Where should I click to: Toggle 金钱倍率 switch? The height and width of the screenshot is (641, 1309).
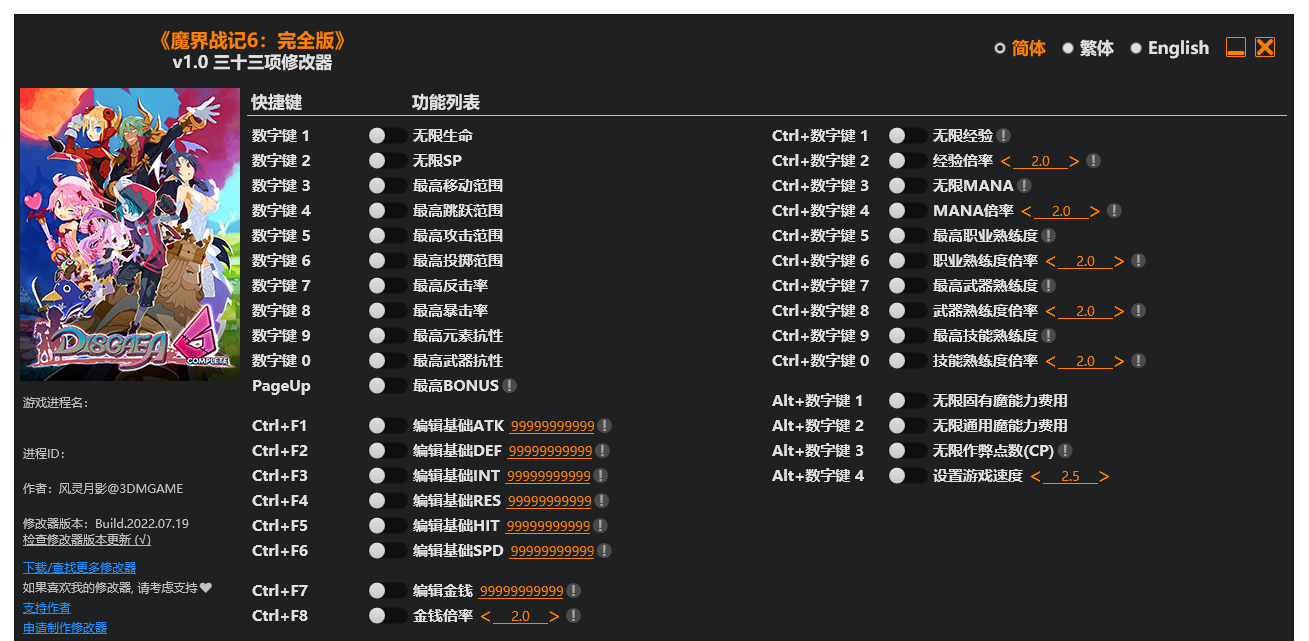[x=387, y=616]
